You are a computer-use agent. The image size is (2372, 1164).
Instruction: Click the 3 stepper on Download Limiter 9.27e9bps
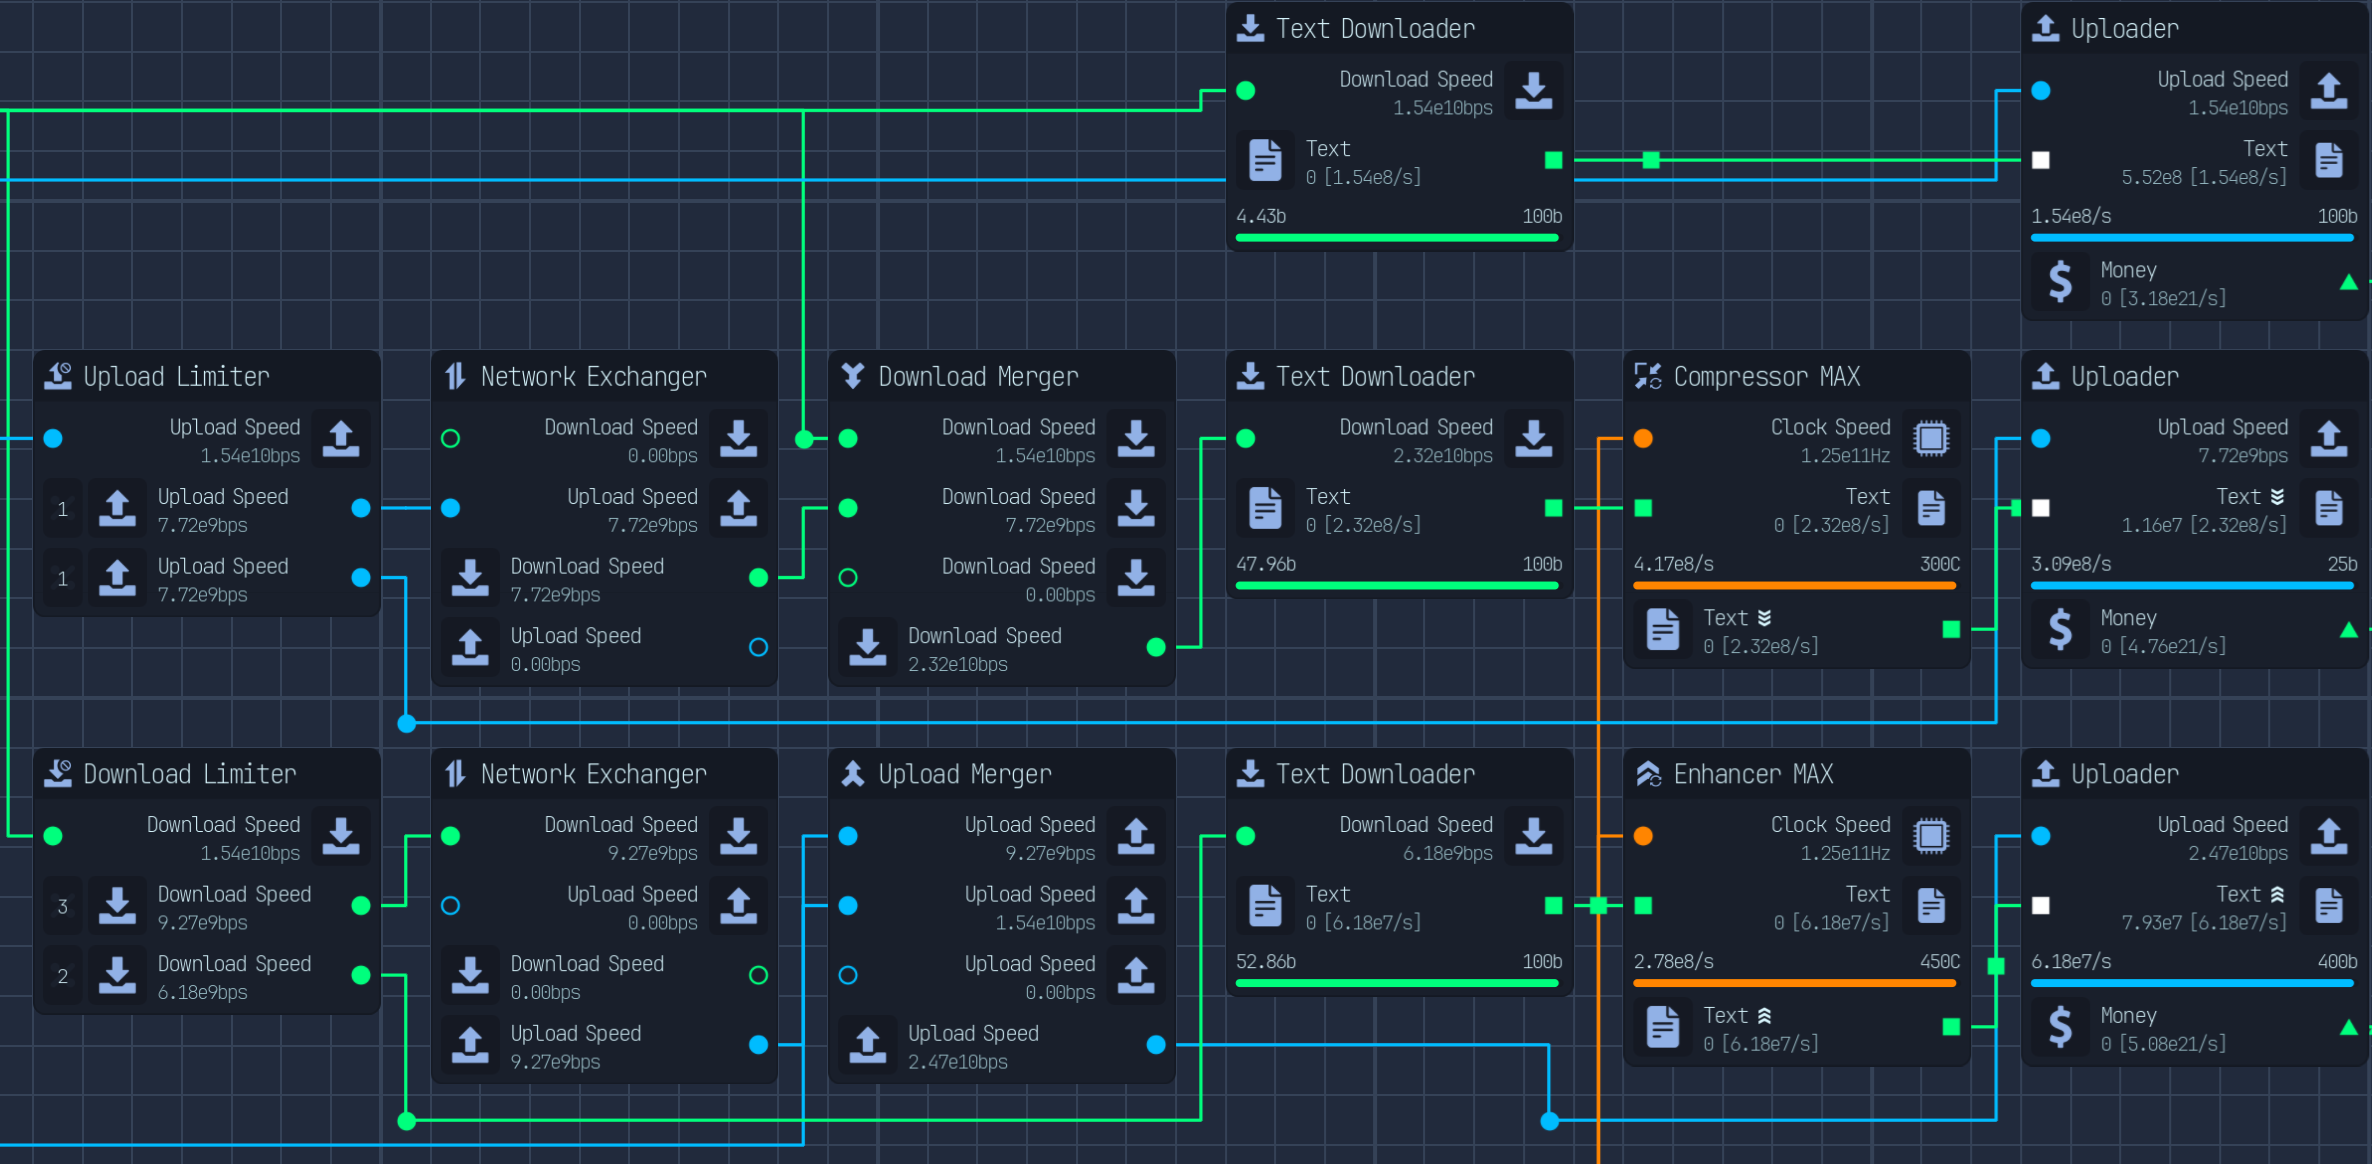tap(62, 906)
